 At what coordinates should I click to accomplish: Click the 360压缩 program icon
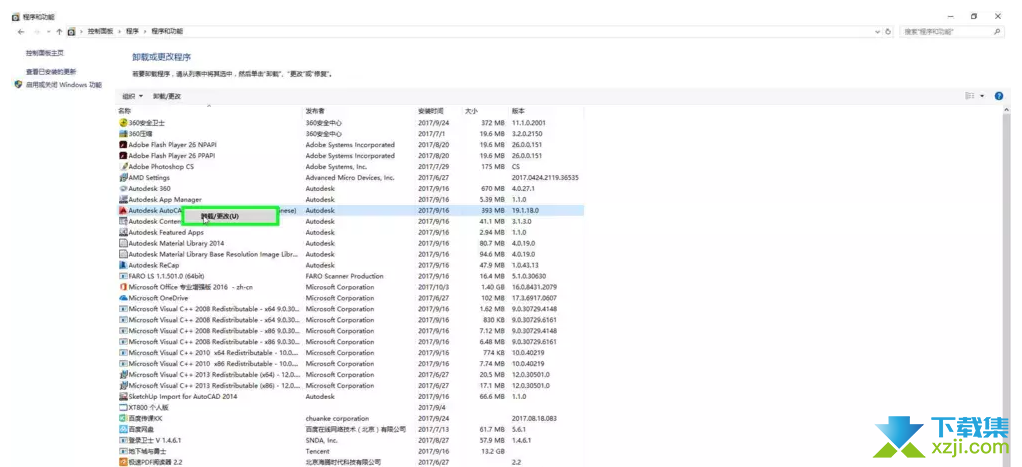[x=123, y=134]
